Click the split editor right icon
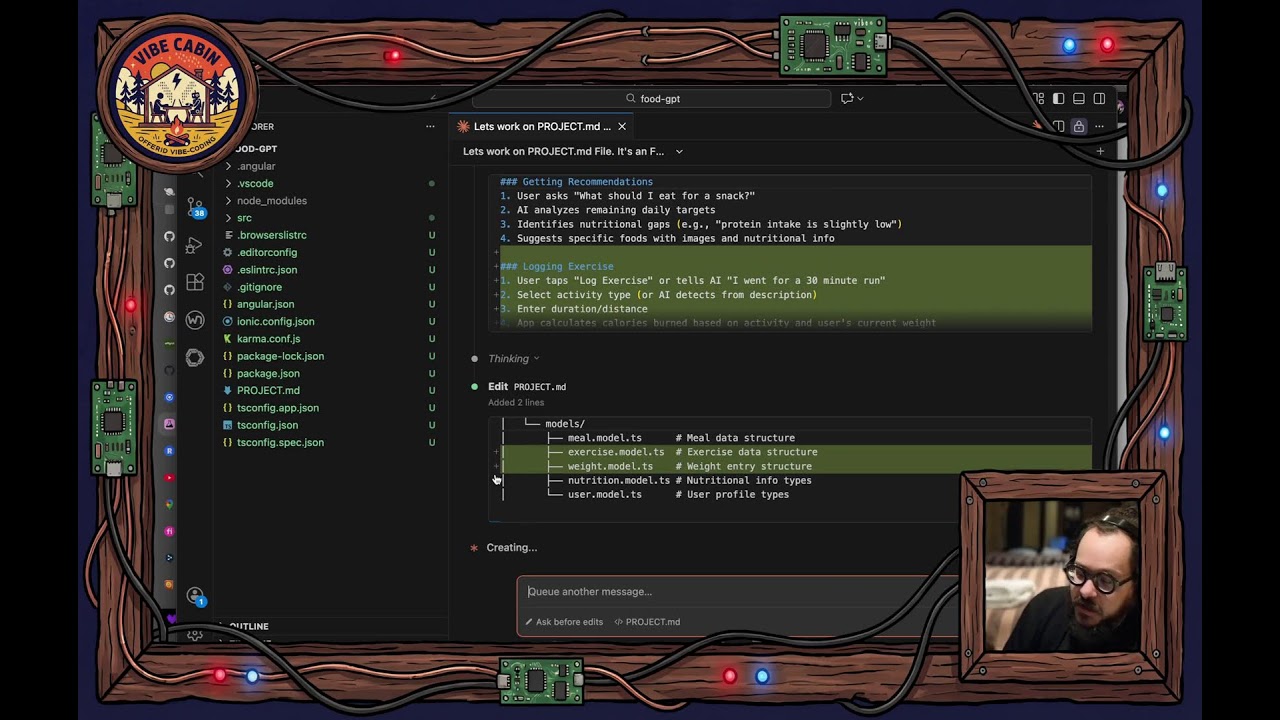This screenshot has height=720, width=1280. tap(1058, 126)
